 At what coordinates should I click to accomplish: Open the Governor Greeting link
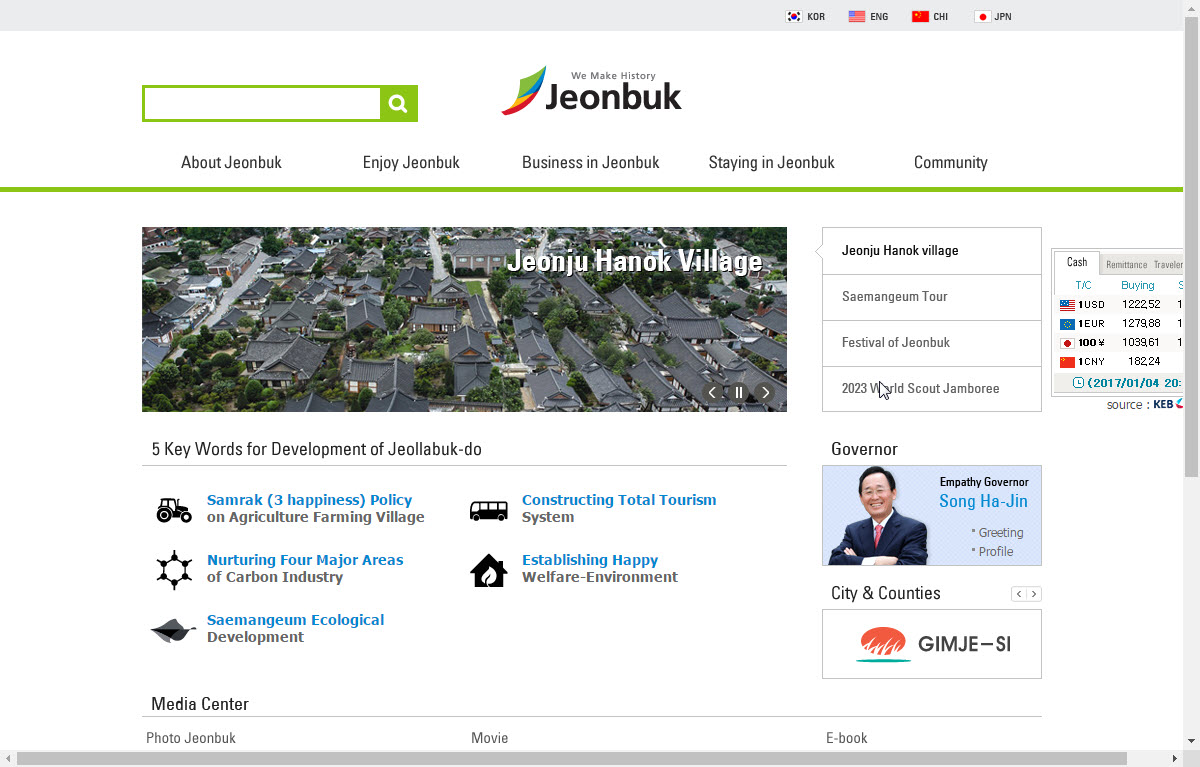[x=1000, y=533]
